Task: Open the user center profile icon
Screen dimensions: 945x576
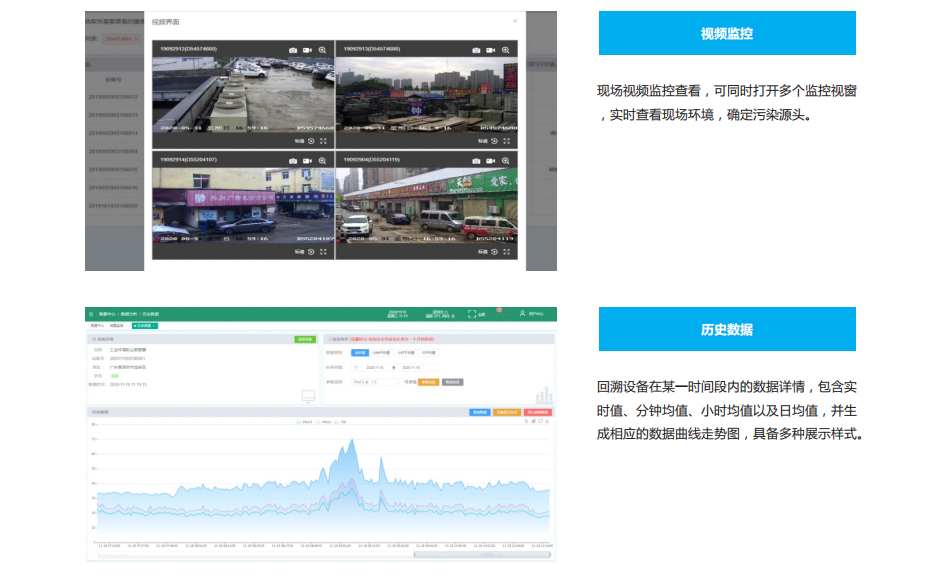Action: [x=523, y=313]
